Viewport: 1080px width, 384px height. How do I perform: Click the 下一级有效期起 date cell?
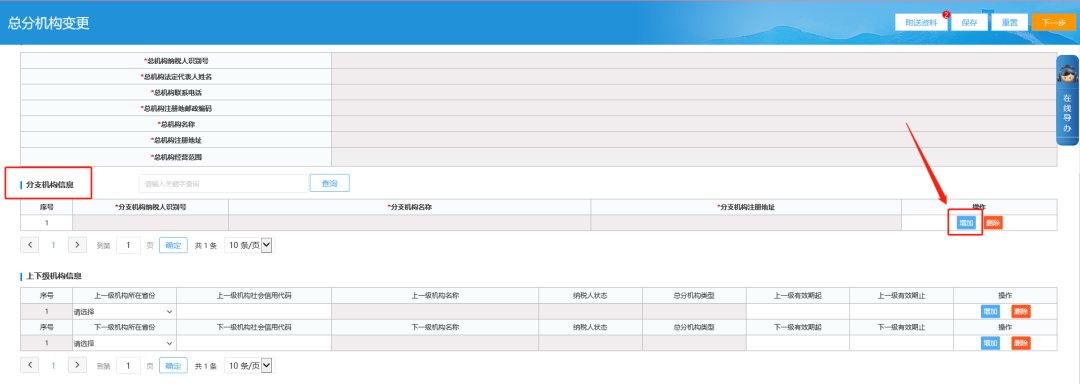point(798,343)
